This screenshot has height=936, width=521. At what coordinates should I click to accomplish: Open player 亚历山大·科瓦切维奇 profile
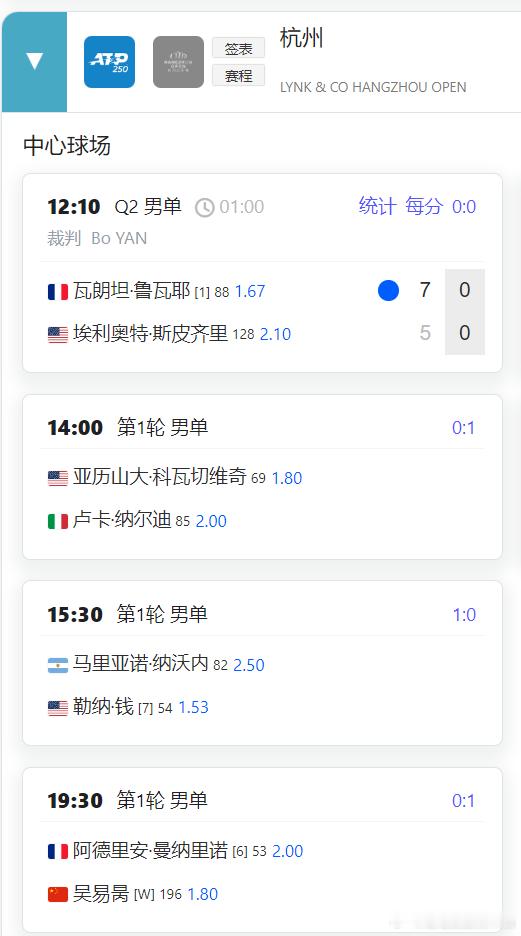tap(159, 477)
